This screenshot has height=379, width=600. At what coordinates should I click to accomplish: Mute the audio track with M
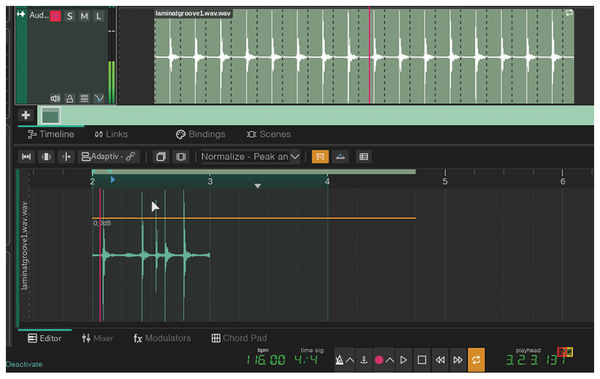[84, 16]
